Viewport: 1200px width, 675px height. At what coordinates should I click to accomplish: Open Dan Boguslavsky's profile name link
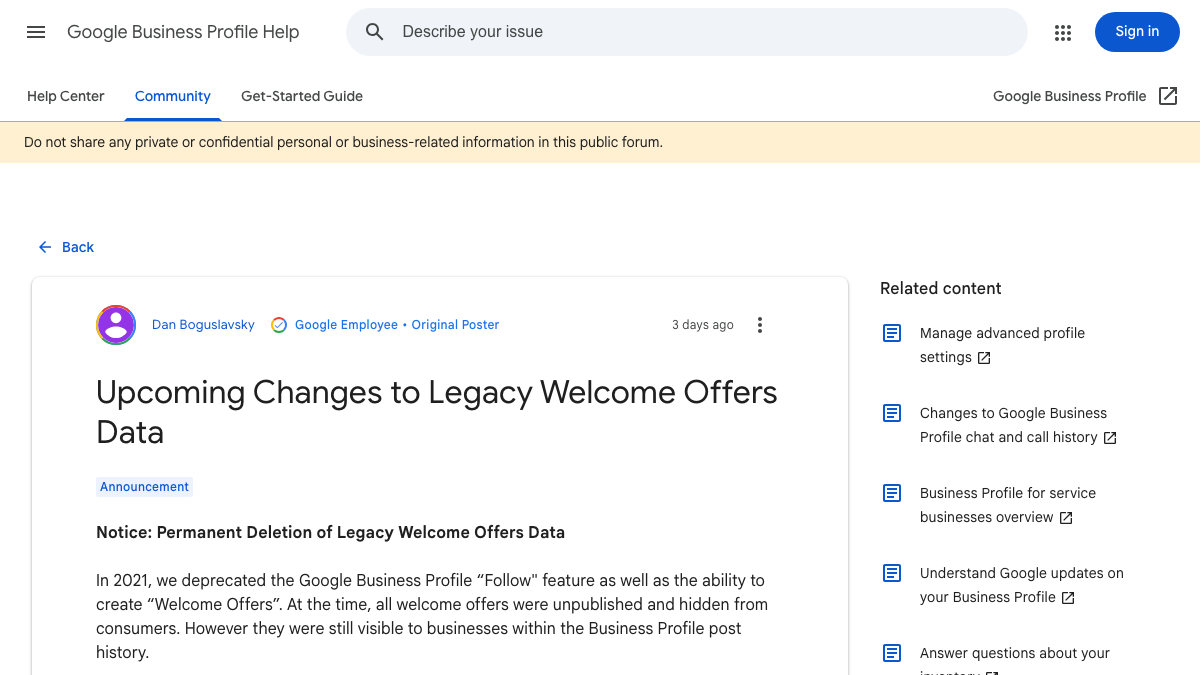(203, 325)
